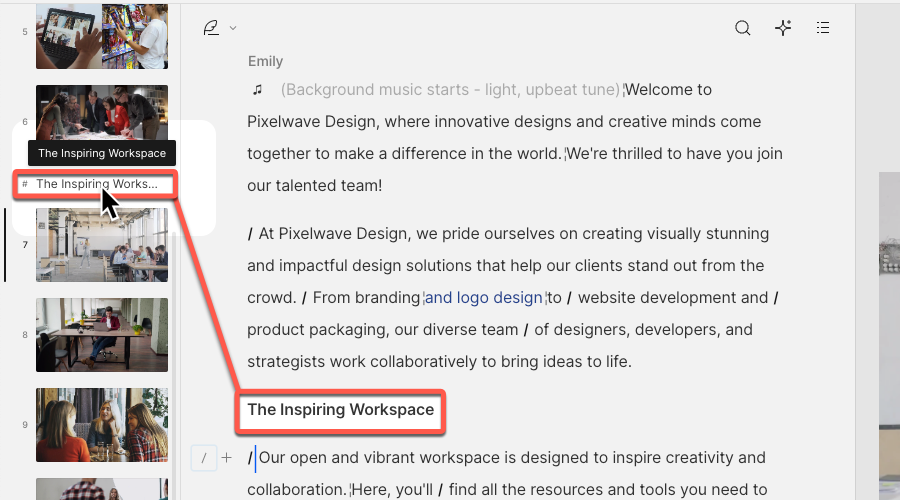Select scene 7 open office thumbnail

(x=102, y=245)
